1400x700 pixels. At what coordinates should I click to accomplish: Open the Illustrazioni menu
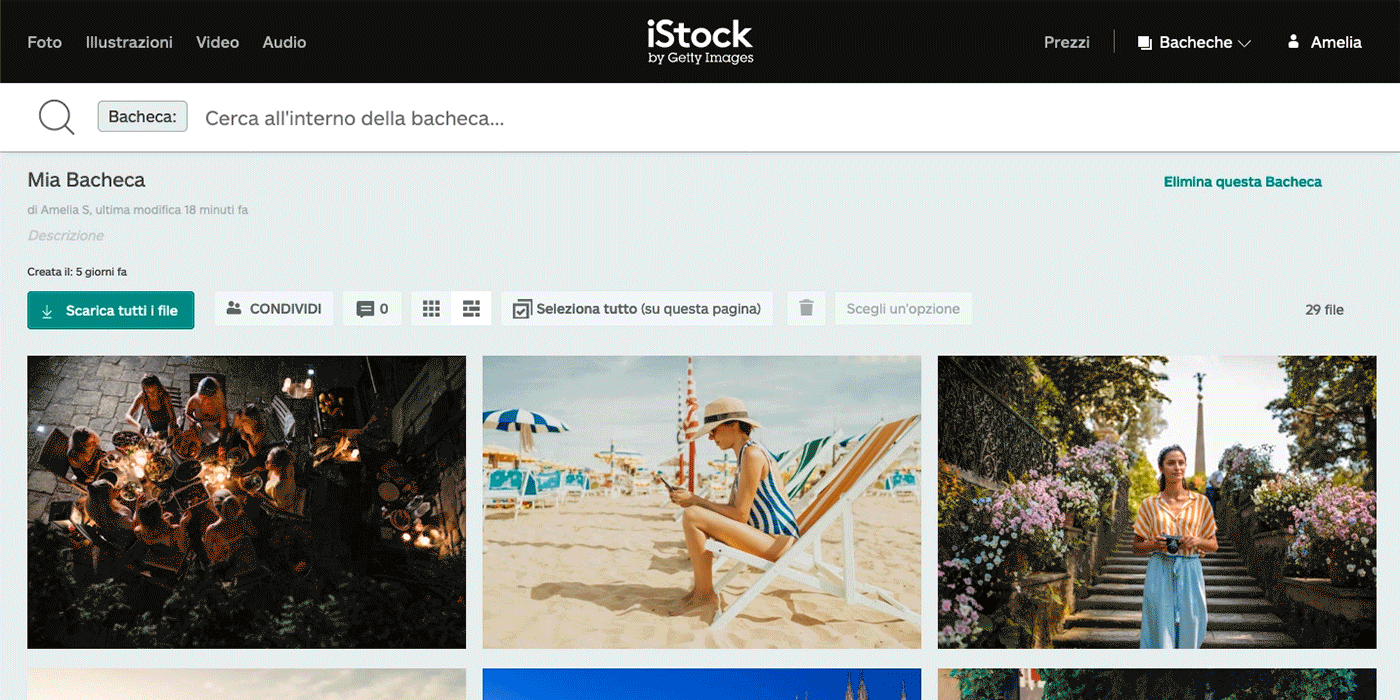pyautogui.click(x=129, y=42)
